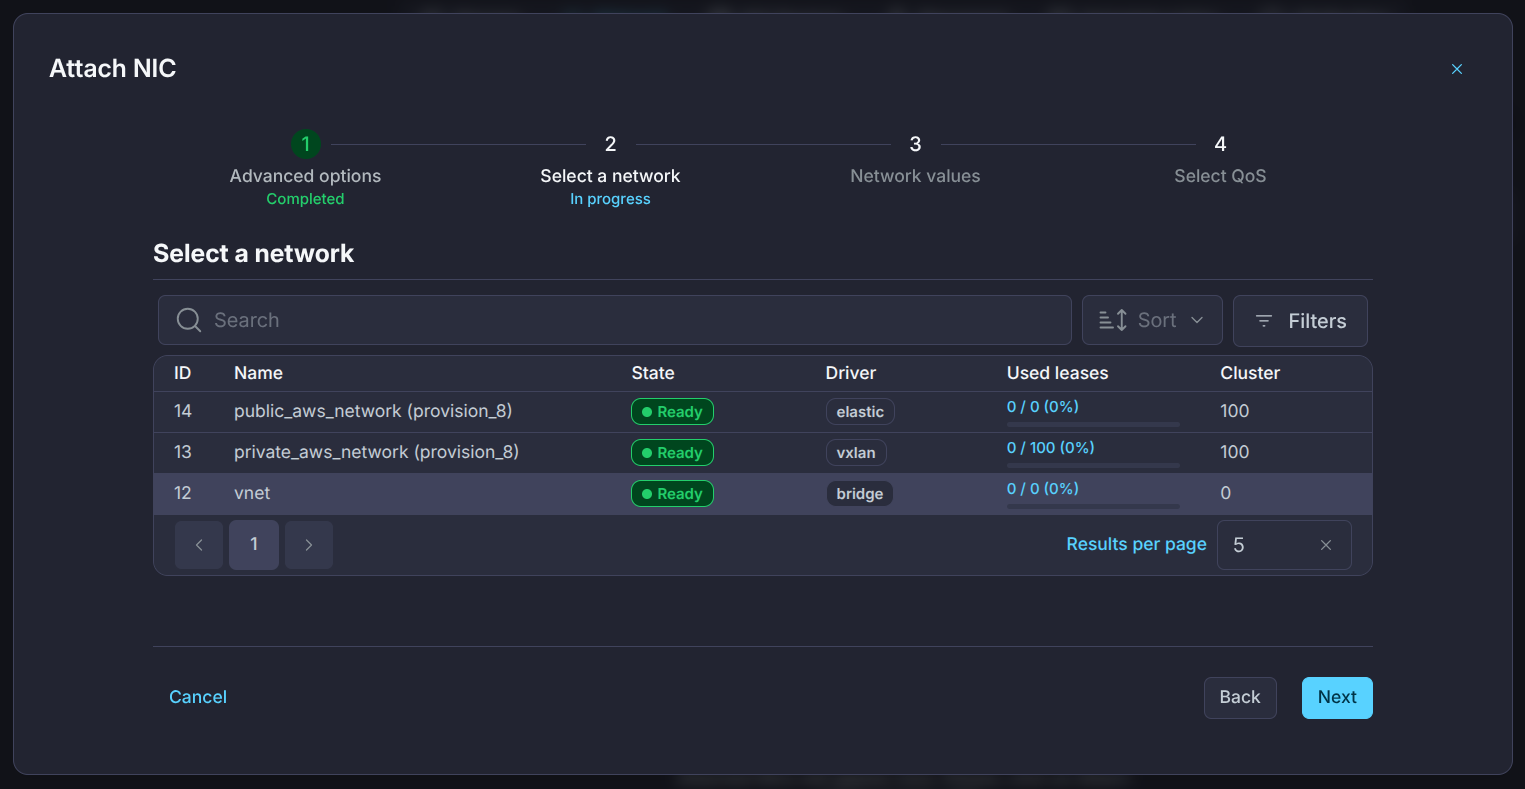Clear the results per page value
The height and width of the screenshot is (789, 1525).
tap(1326, 545)
